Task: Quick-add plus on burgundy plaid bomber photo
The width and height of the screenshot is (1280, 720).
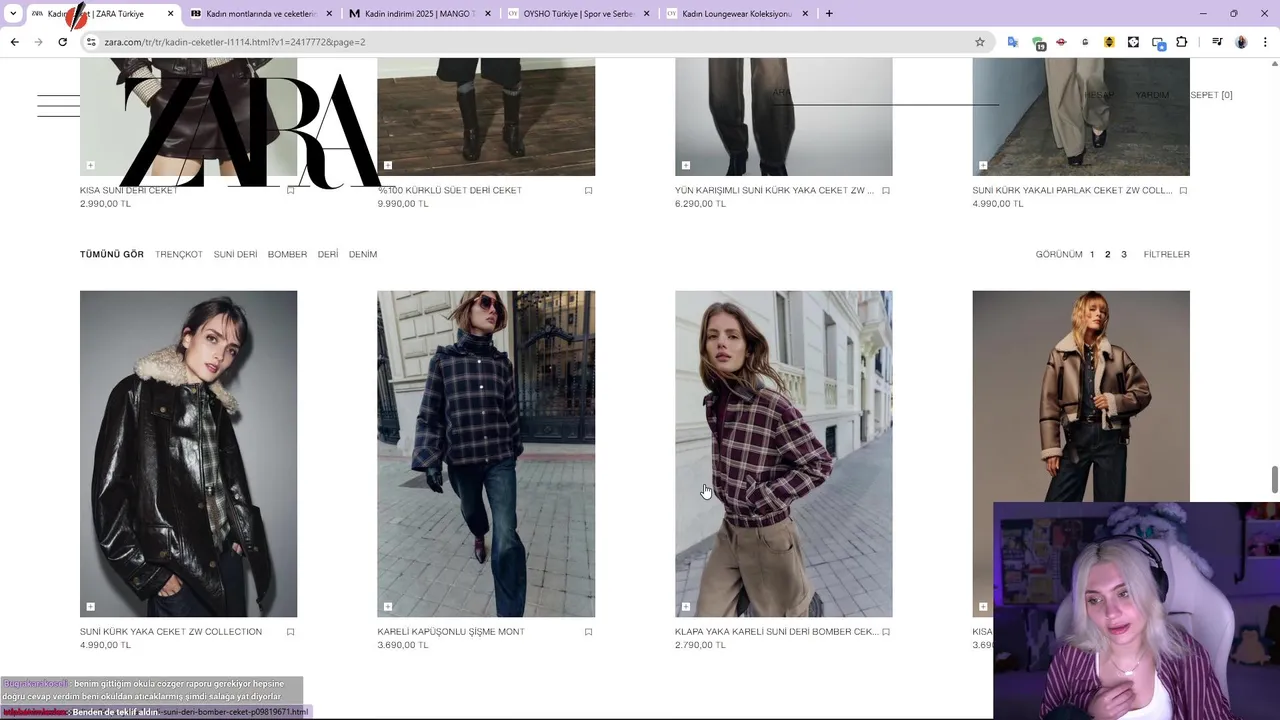Action: coord(685,606)
